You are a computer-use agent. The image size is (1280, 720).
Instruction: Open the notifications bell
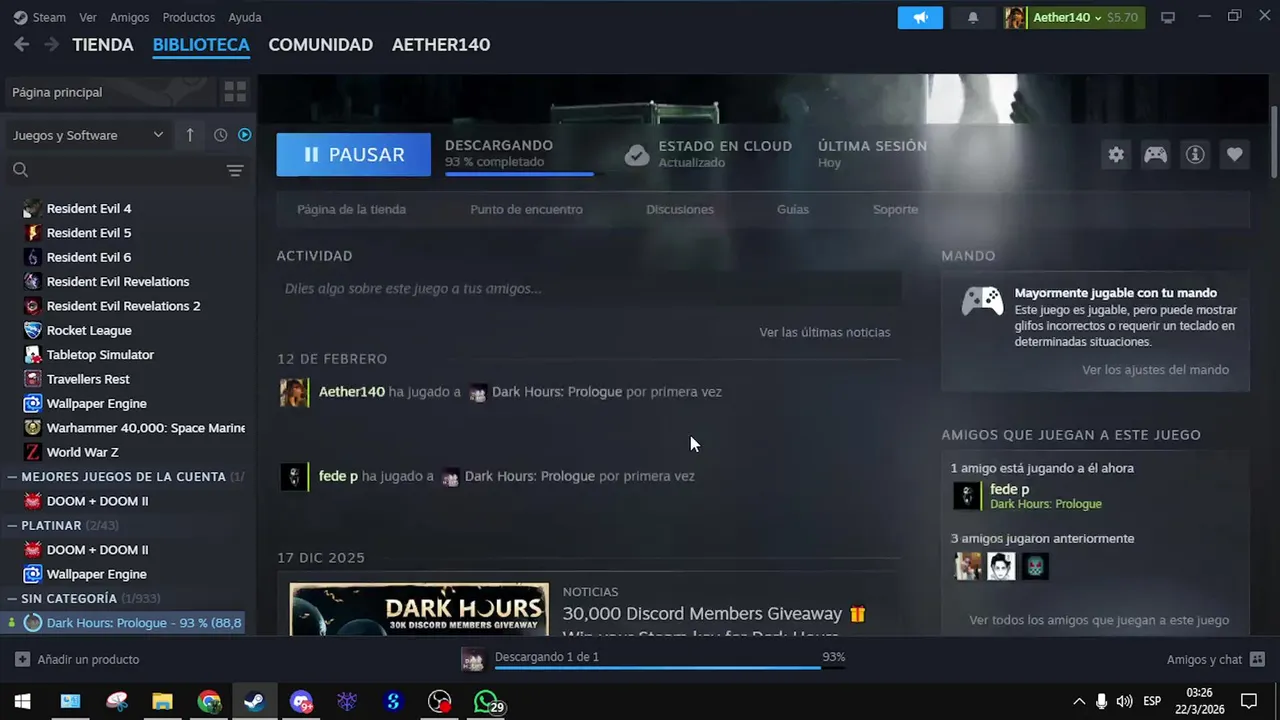(x=973, y=18)
